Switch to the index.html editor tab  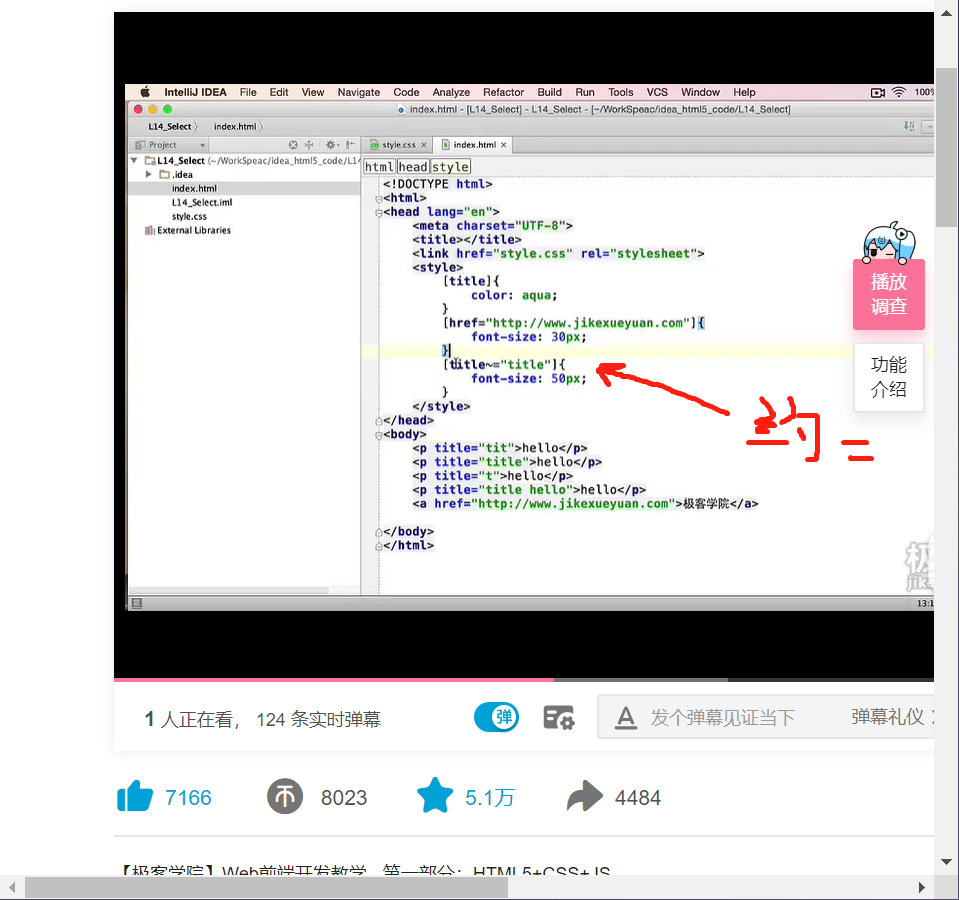[x=474, y=145]
